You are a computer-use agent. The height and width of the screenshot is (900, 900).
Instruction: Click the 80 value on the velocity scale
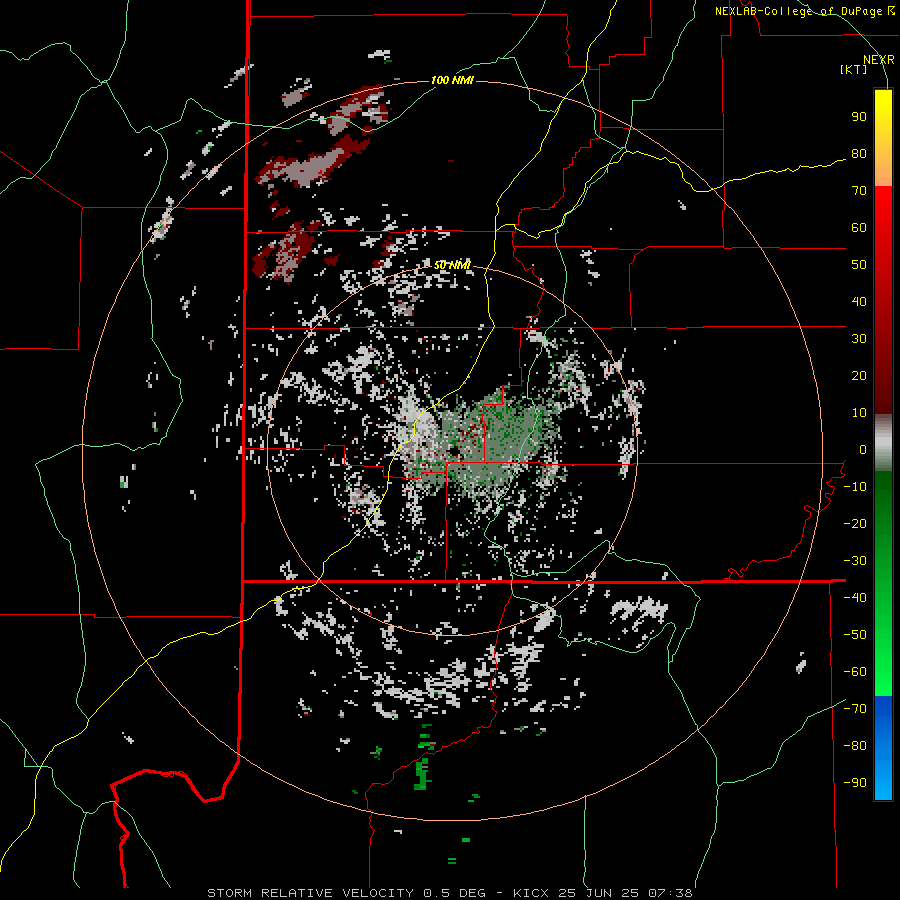859,154
